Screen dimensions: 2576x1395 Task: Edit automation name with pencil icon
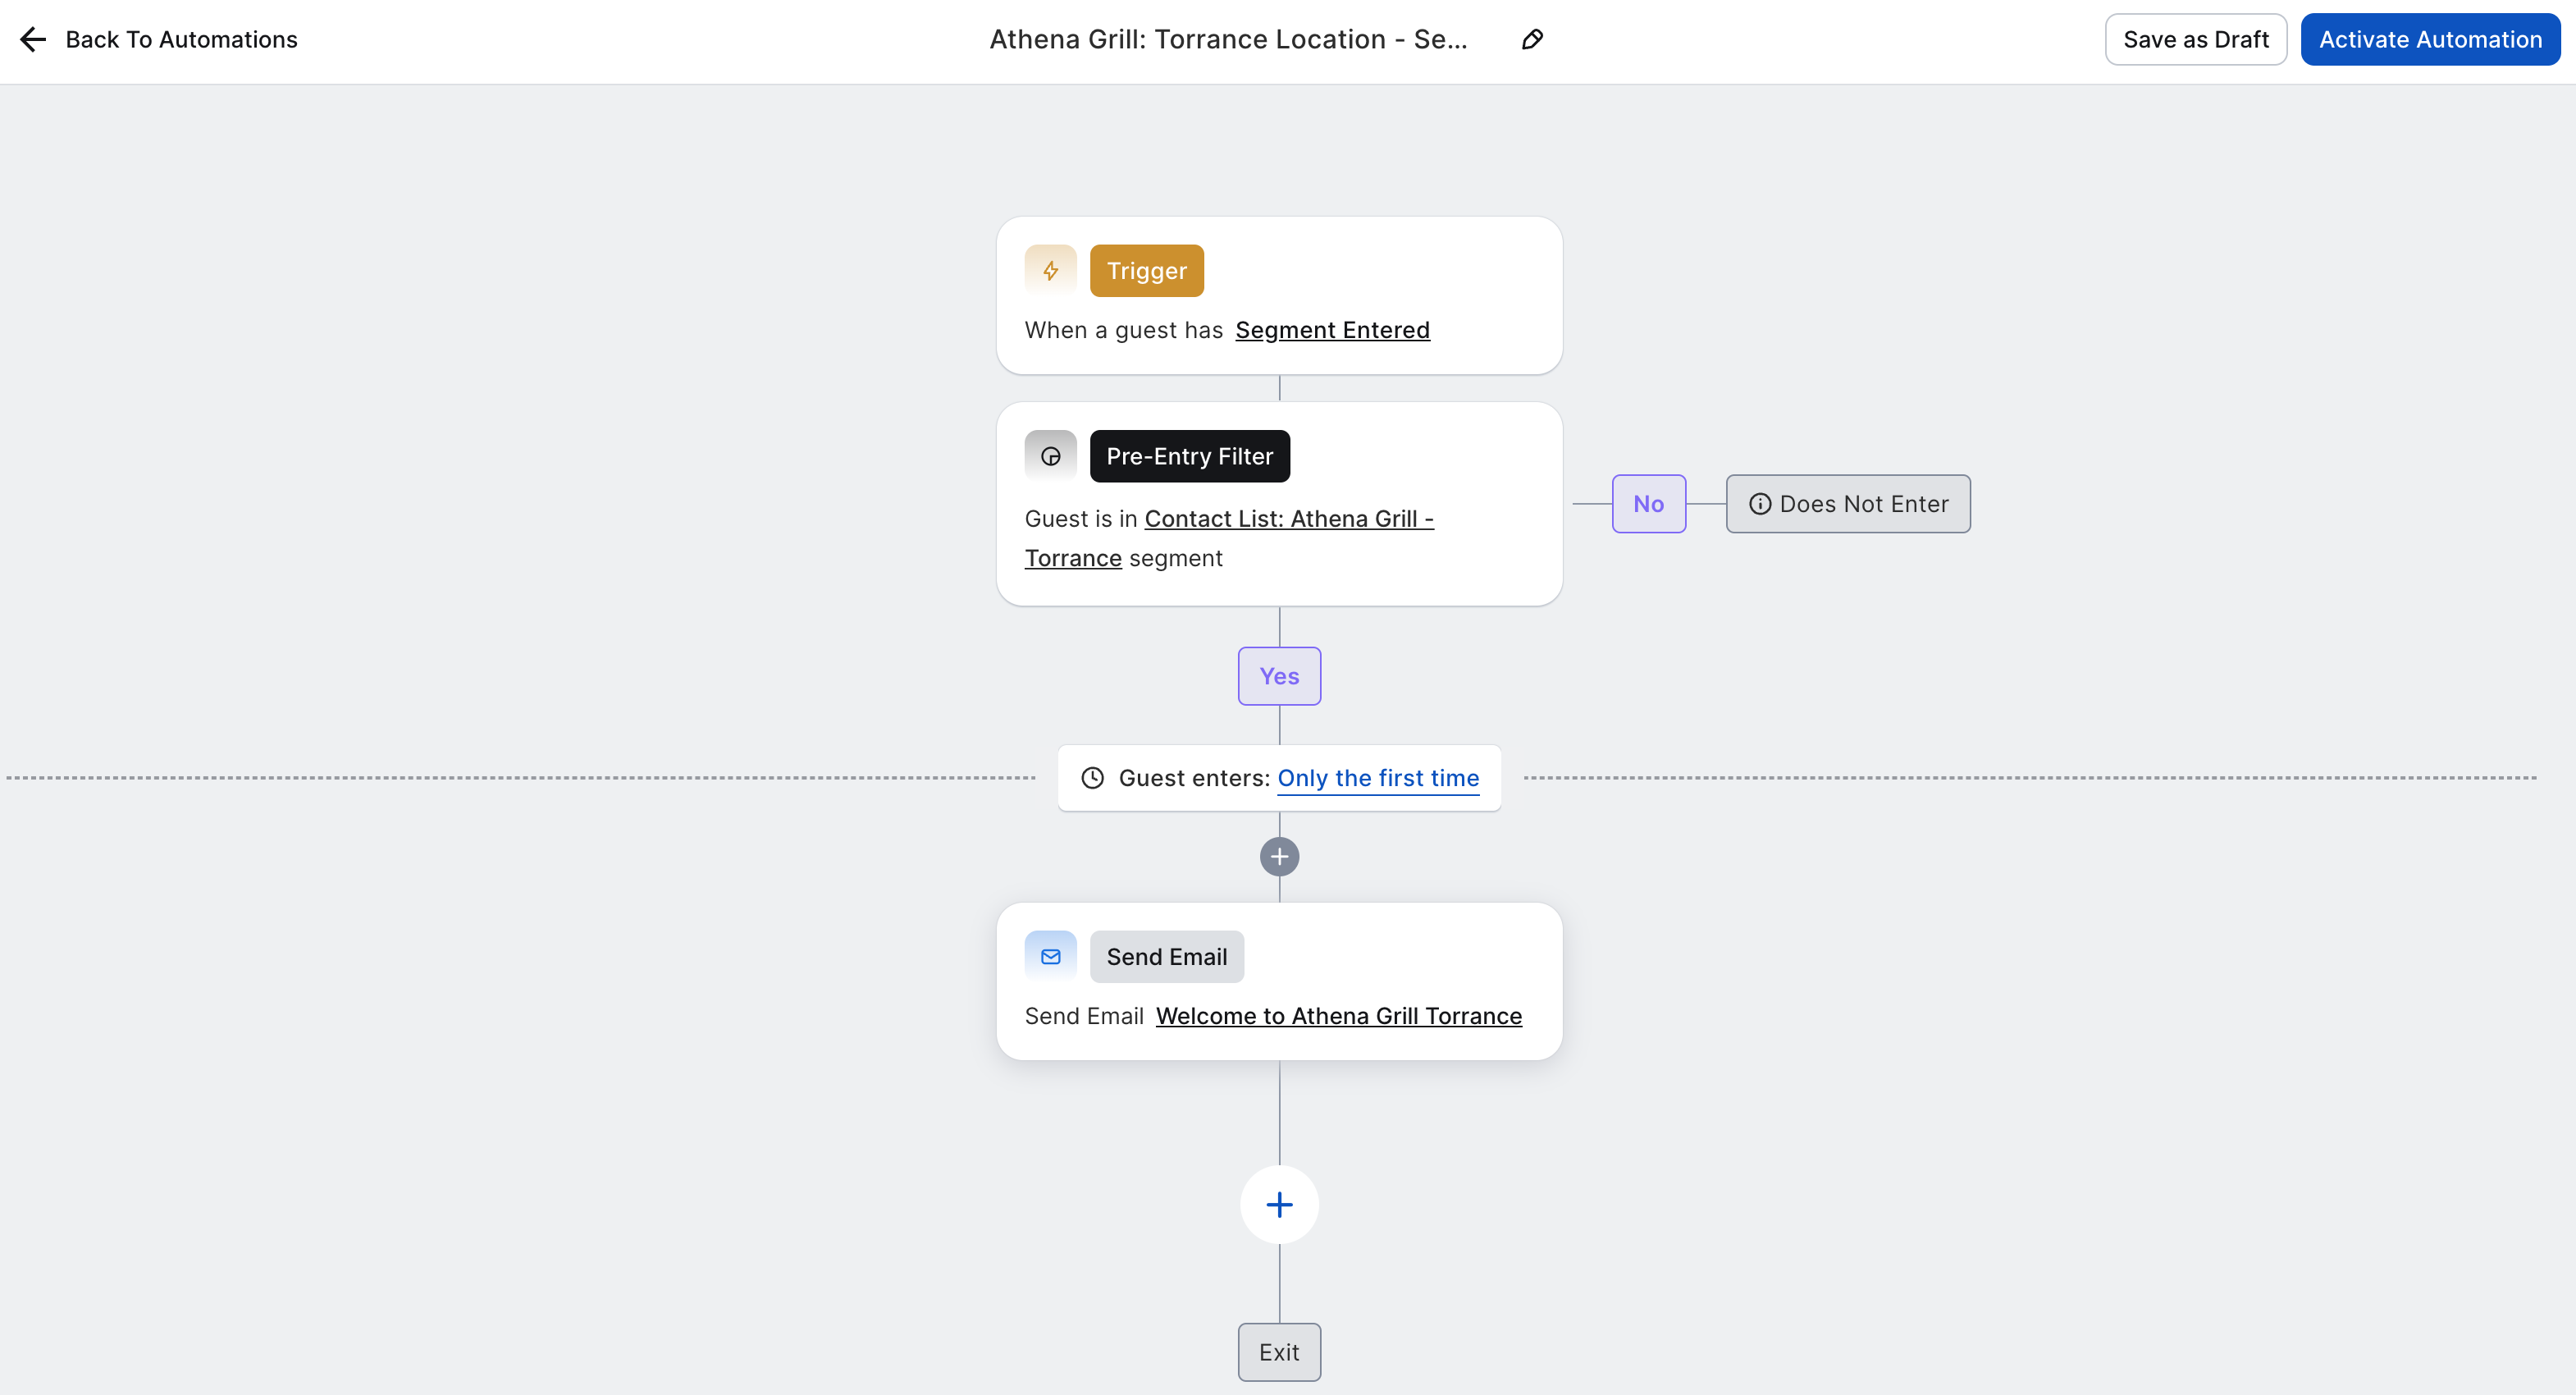pyautogui.click(x=1532, y=39)
